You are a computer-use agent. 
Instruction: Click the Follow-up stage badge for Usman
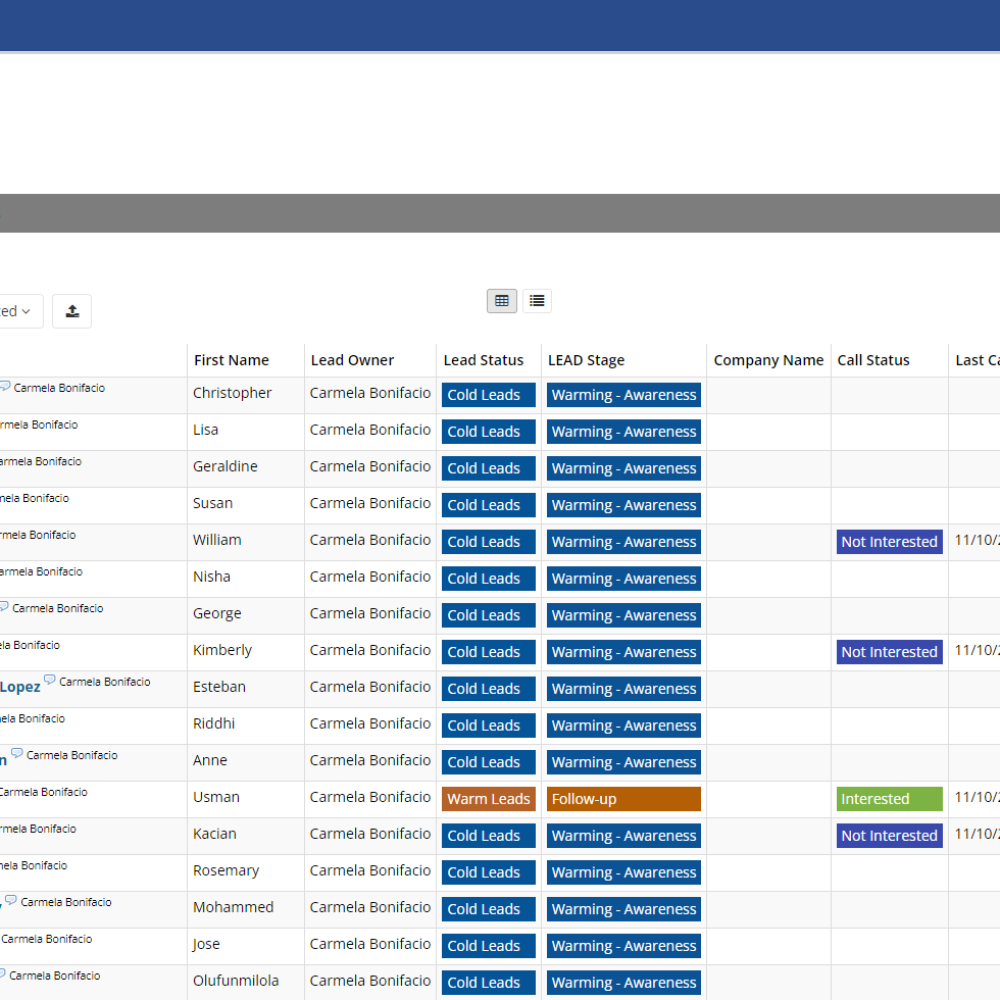coord(624,799)
